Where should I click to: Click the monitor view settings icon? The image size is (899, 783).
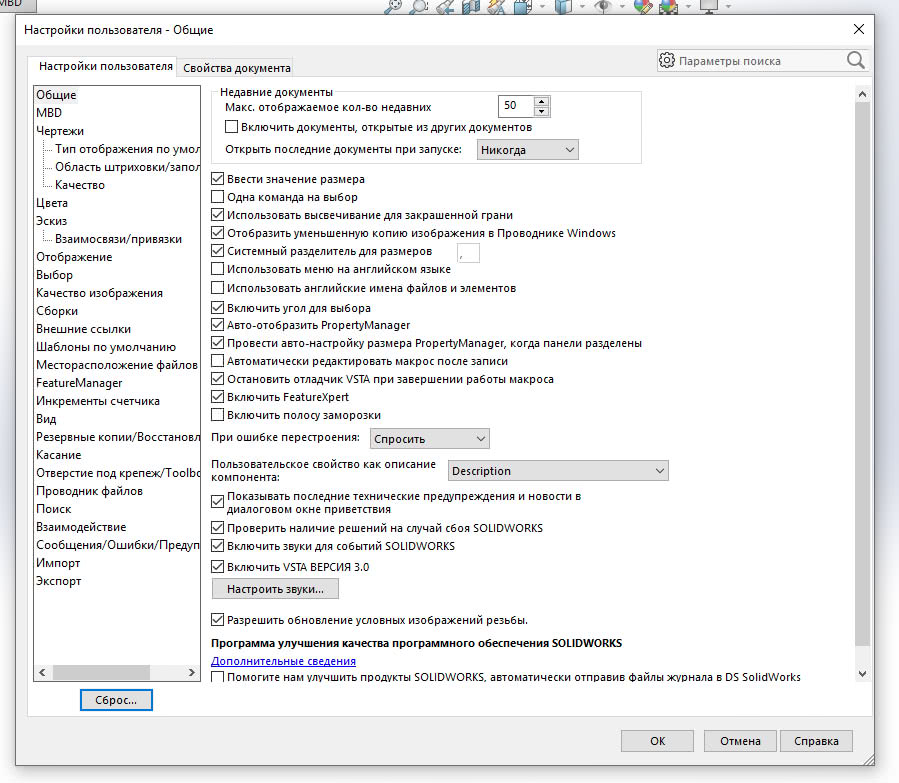tap(709, 6)
